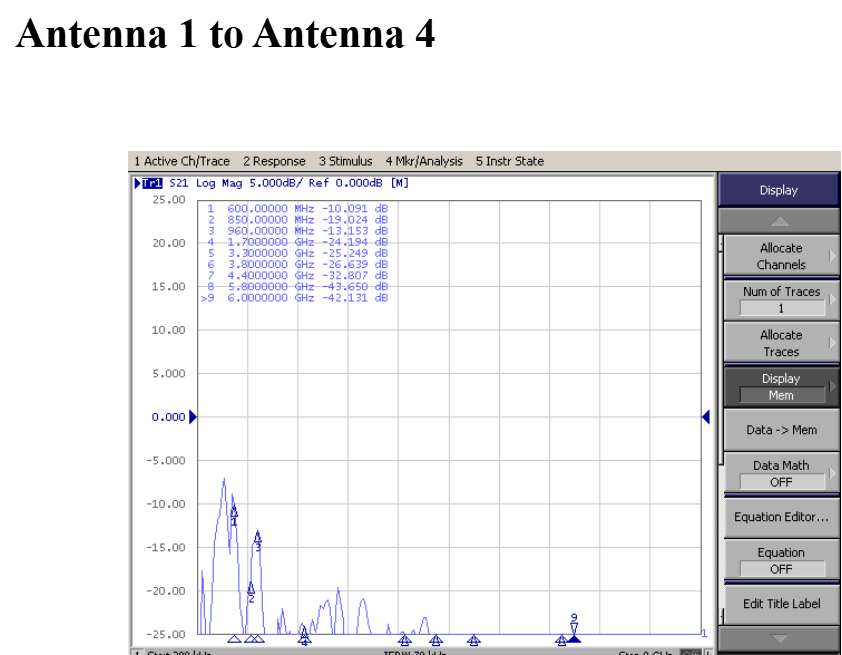Click the S21 measurement label
This screenshot has height=655, width=842.
click(179, 183)
